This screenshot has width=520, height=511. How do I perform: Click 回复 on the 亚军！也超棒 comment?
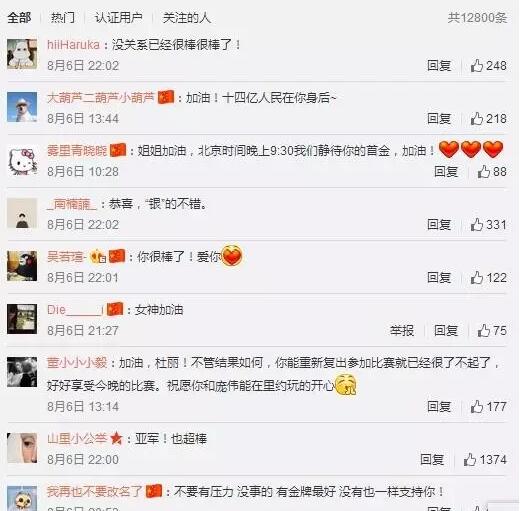432,460
